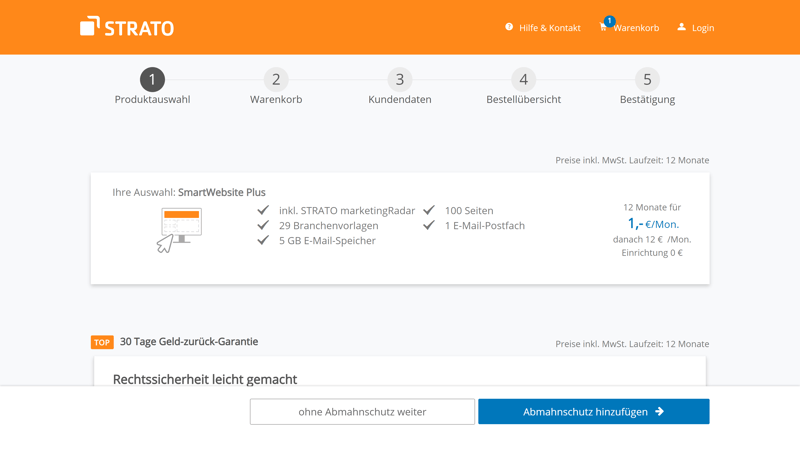Jump to step 3 Kundendaten

(x=400, y=80)
